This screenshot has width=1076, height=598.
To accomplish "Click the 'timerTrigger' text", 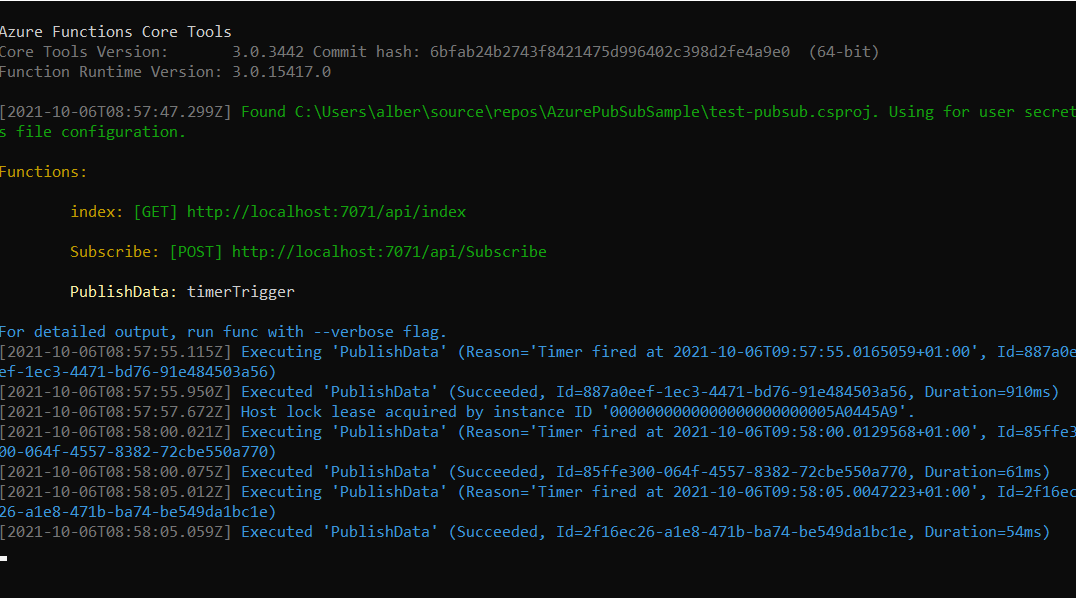I will pos(241,292).
